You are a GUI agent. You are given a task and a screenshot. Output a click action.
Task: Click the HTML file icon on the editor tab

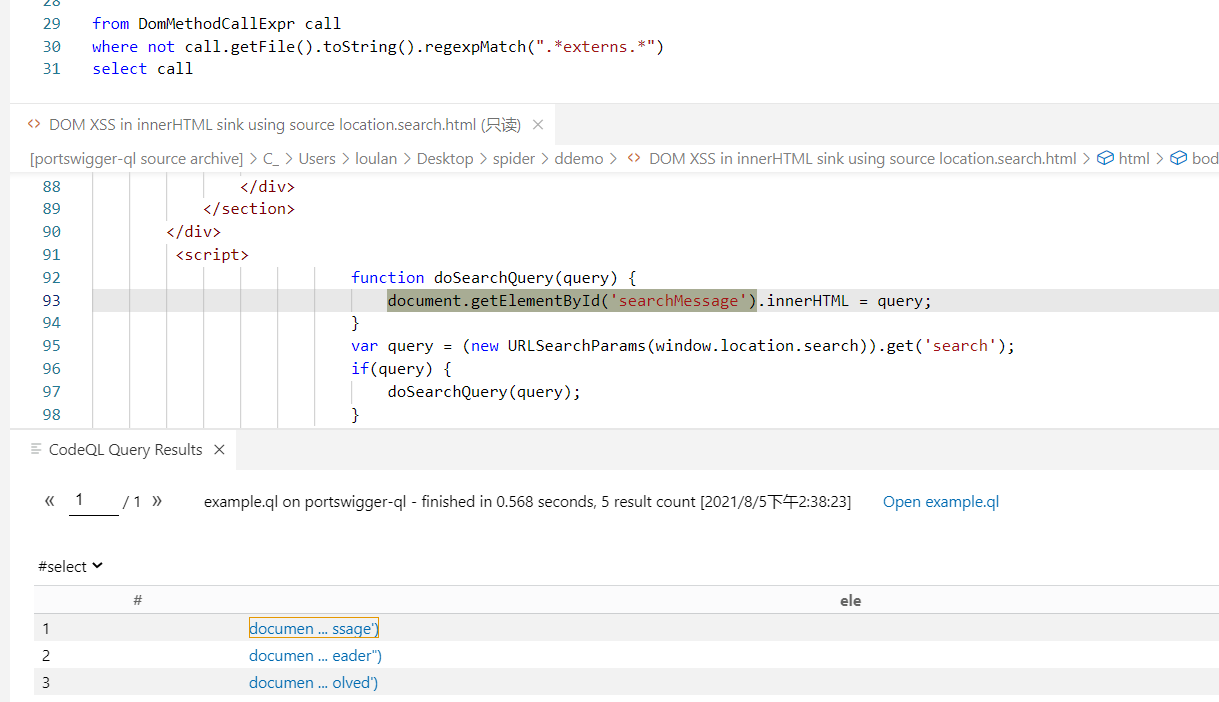click(x=34, y=125)
